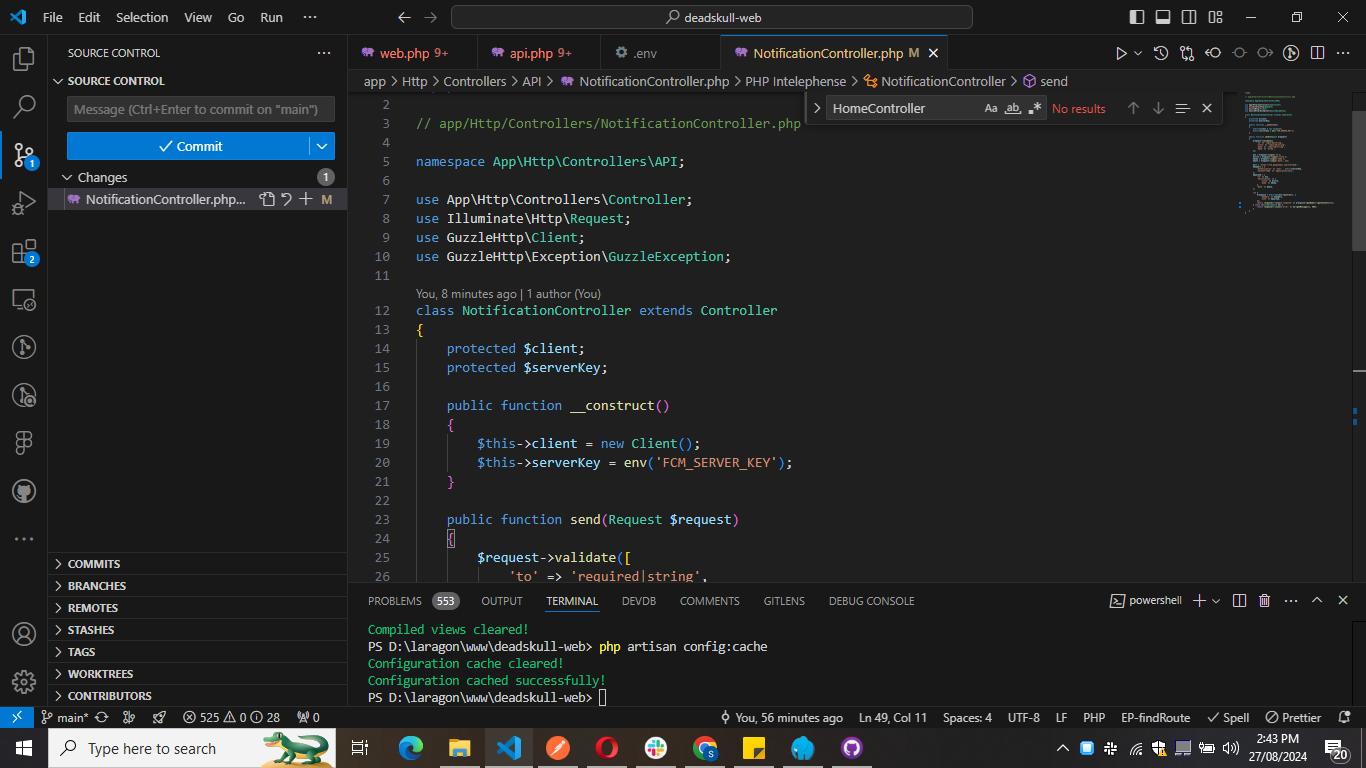Click the blue Commit button
The height and width of the screenshot is (768, 1366).
pos(188,146)
